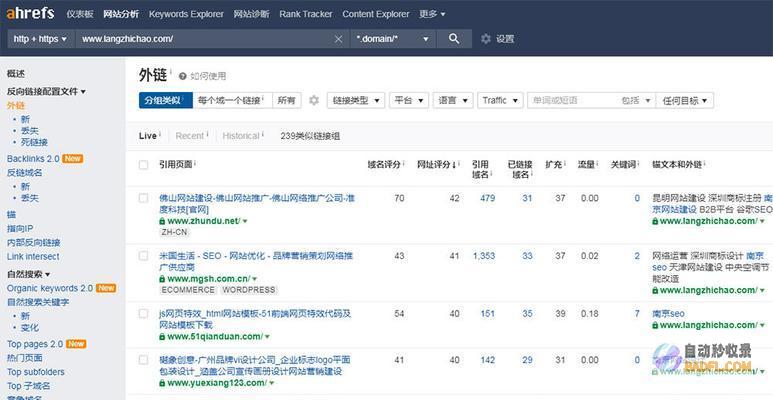This screenshot has height=400, width=773.
Task: Open the 平台 filter dropdown
Action: click(x=409, y=100)
